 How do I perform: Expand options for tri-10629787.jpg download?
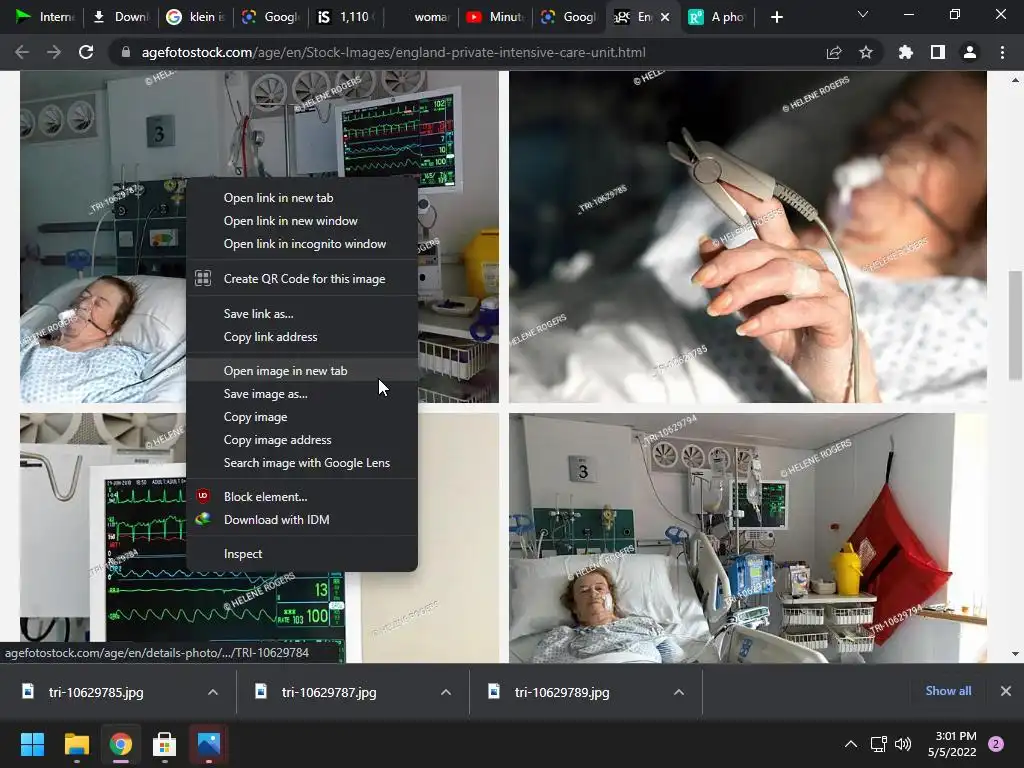[446, 692]
